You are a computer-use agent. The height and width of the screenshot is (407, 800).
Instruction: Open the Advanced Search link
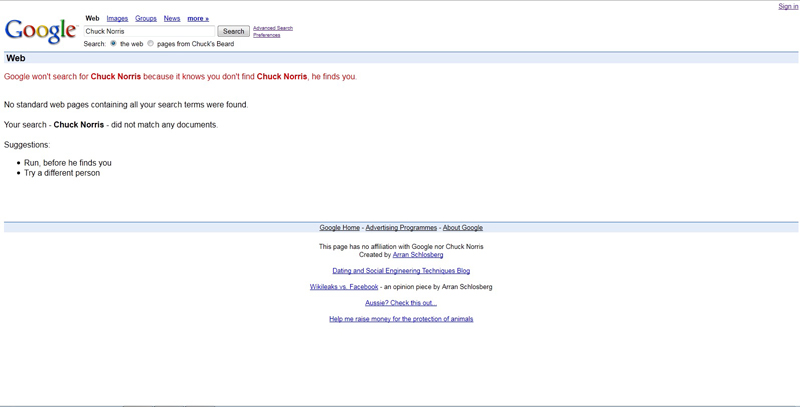pos(273,28)
